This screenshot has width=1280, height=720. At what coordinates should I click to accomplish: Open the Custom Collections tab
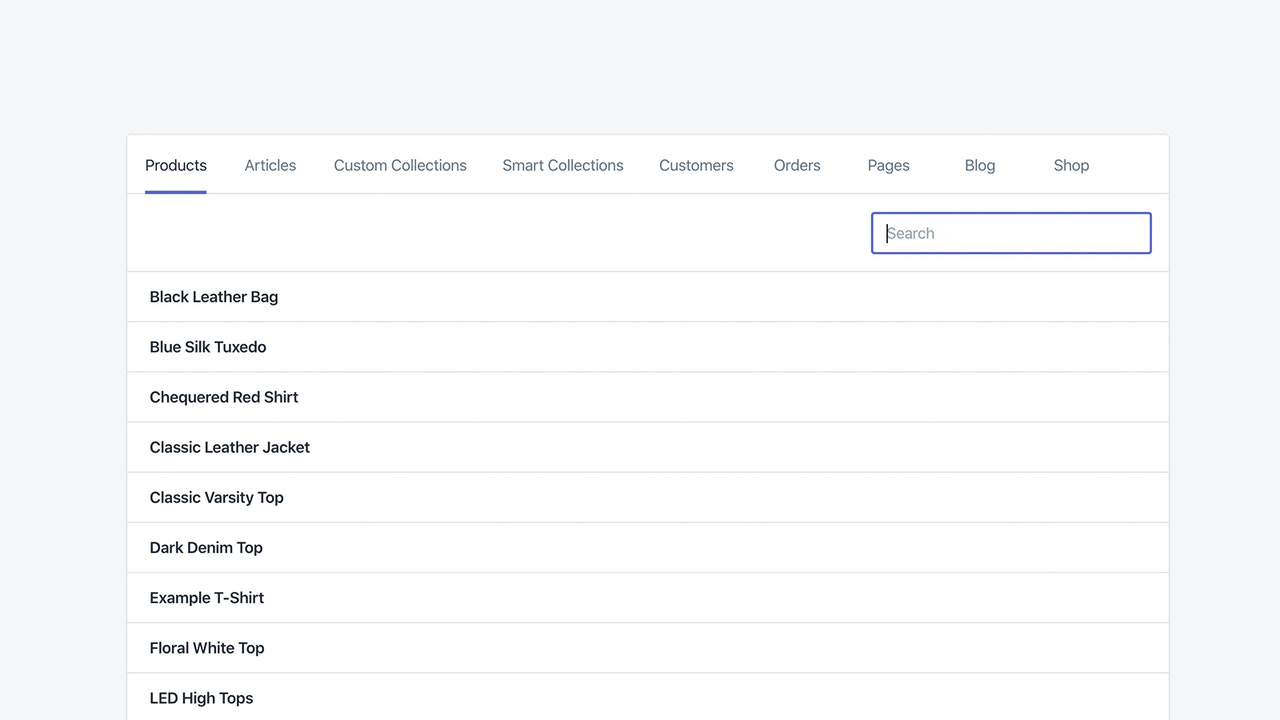[400, 165]
